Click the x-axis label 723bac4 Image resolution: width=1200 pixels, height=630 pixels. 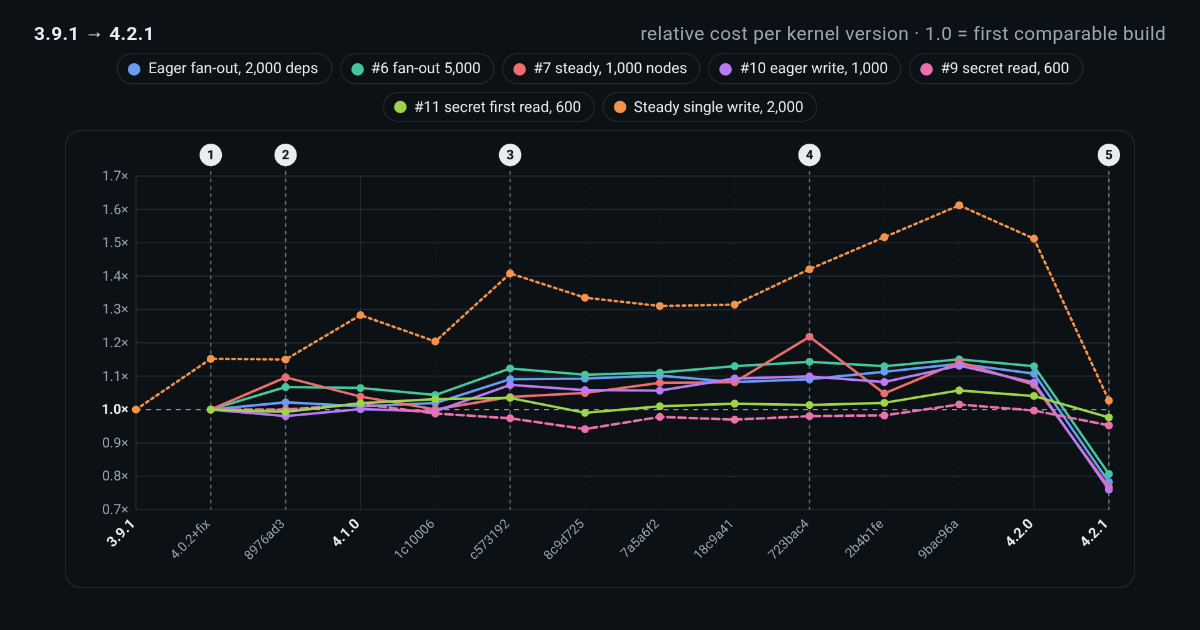(789, 540)
